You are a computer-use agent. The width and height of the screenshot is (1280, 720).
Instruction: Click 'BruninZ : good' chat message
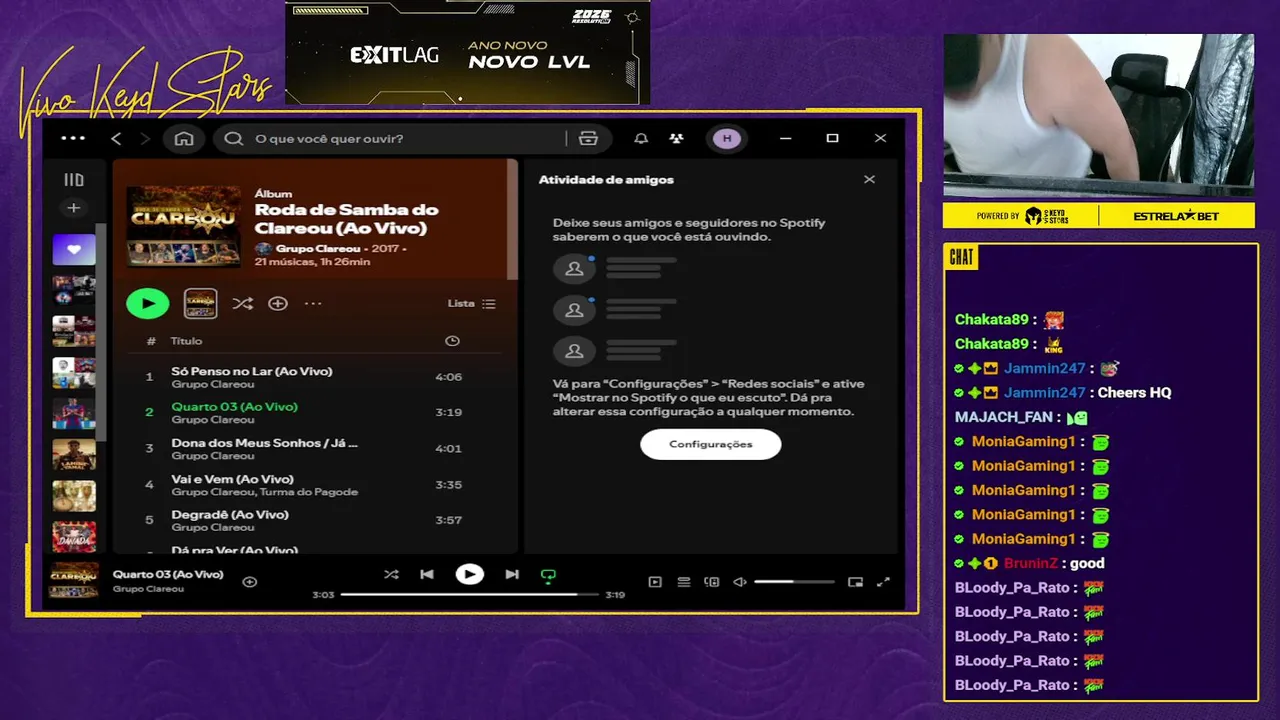coord(1030,563)
